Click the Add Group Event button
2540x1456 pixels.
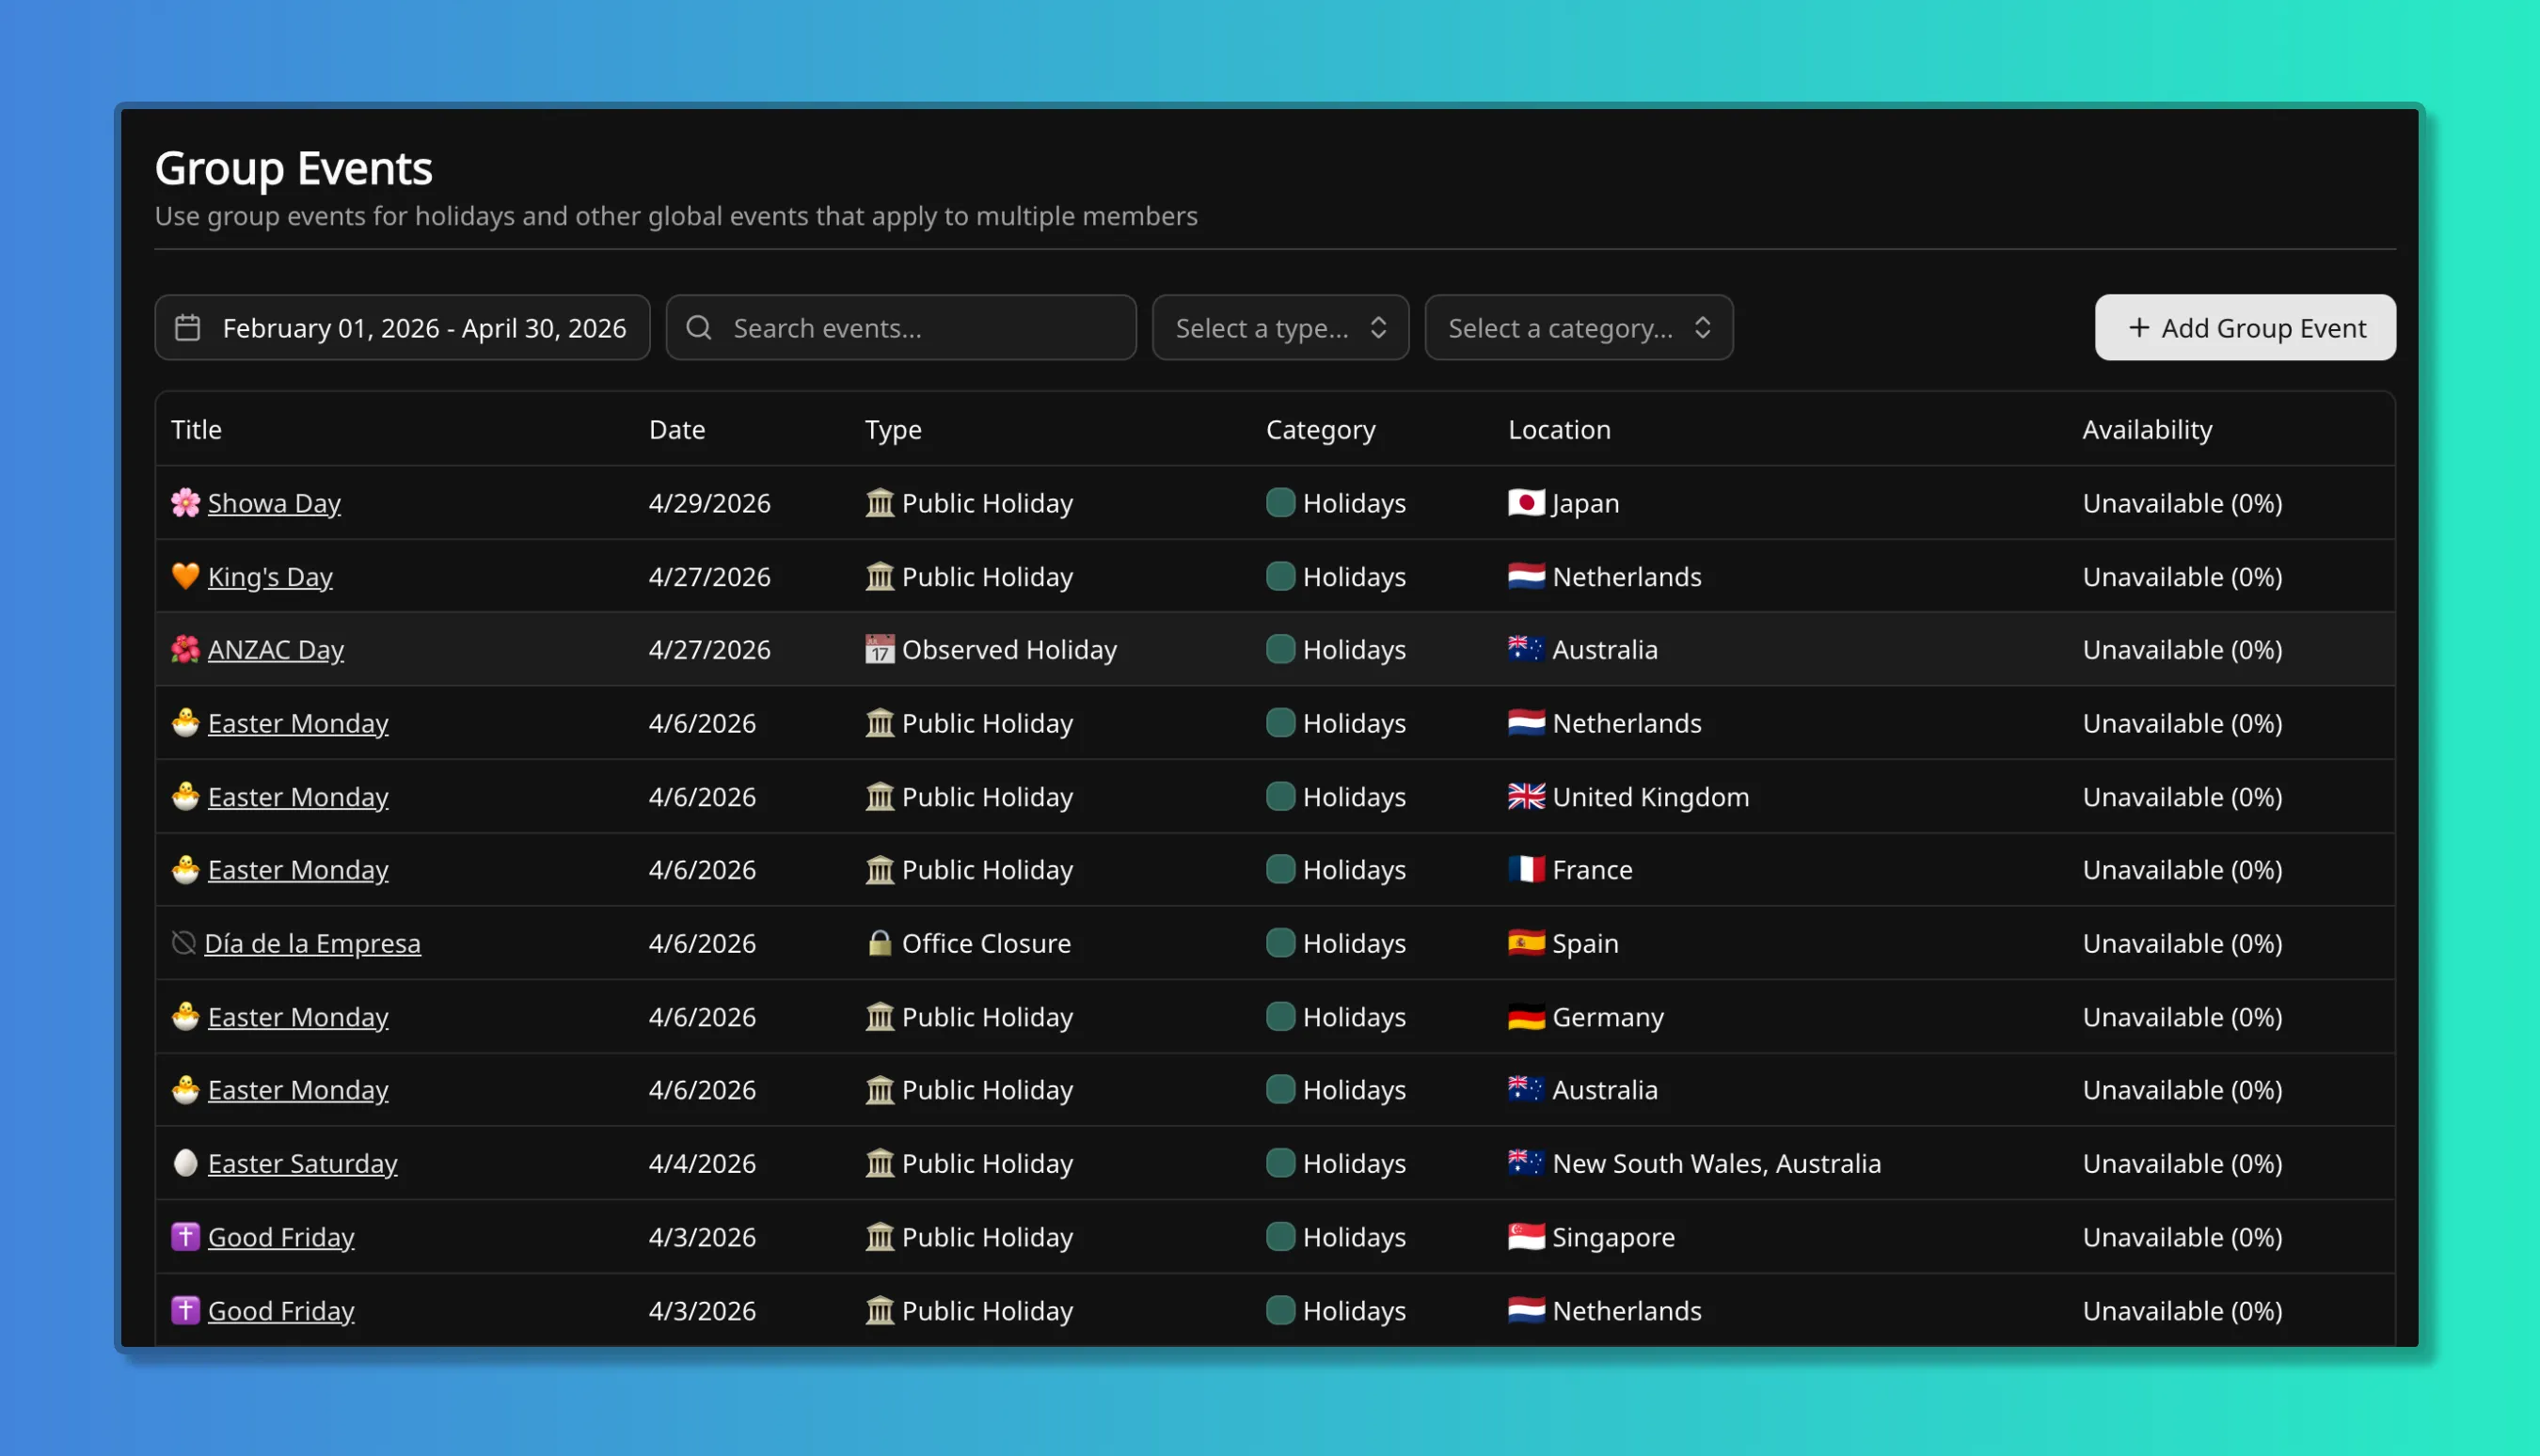coord(2245,328)
